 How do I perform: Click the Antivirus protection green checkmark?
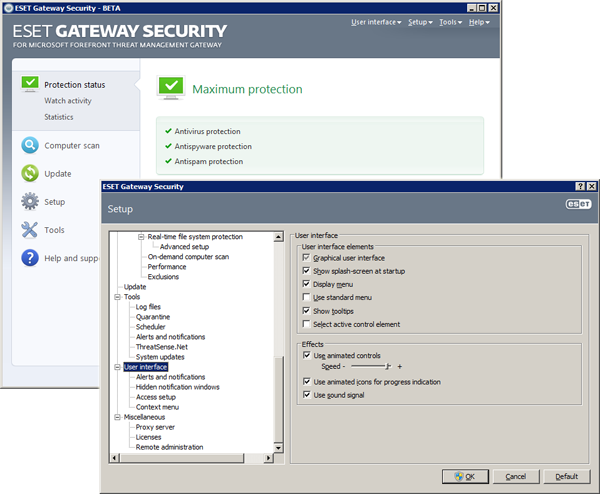coord(168,131)
